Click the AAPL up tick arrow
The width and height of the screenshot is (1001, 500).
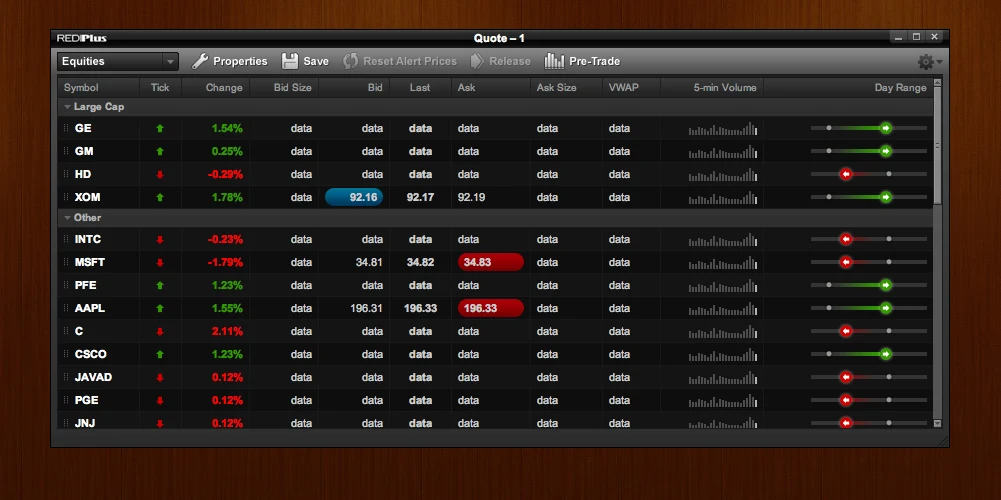click(160, 308)
